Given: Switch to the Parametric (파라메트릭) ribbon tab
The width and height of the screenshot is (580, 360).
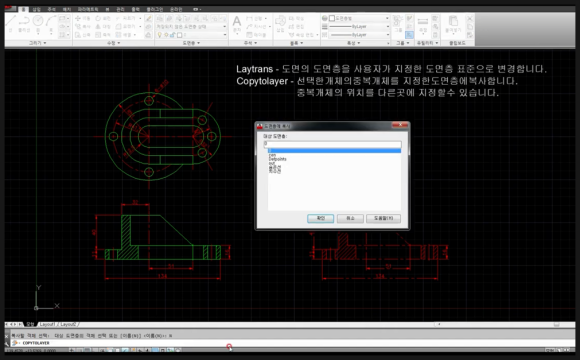Looking at the screenshot, I should click(x=88, y=9).
